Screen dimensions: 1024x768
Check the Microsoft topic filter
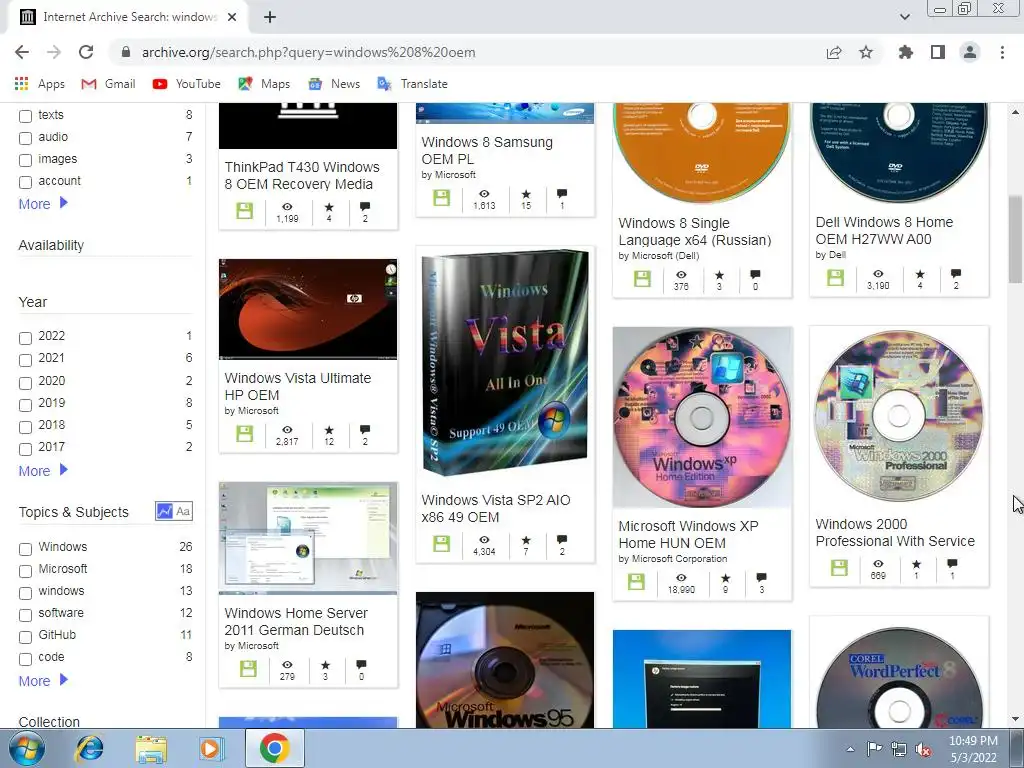pyautogui.click(x=25, y=571)
